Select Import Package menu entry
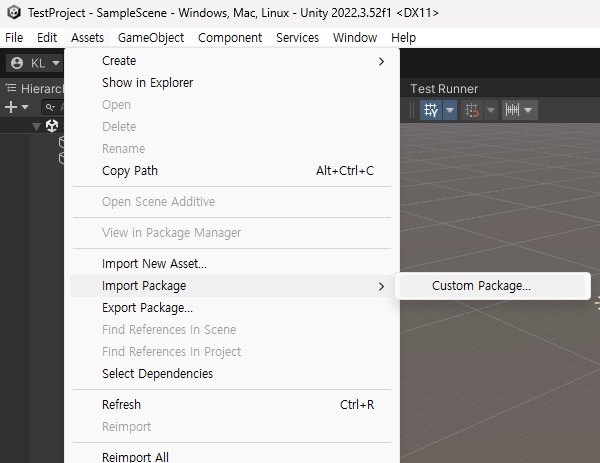600x463 pixels. pos(232,286)
